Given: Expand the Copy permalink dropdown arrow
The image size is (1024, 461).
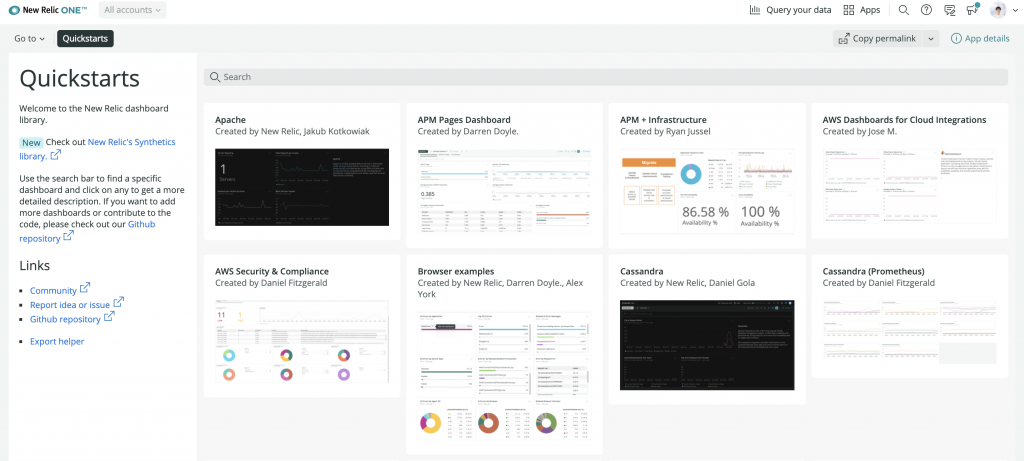Looking at the screenshot, I should tap(931, 39).
